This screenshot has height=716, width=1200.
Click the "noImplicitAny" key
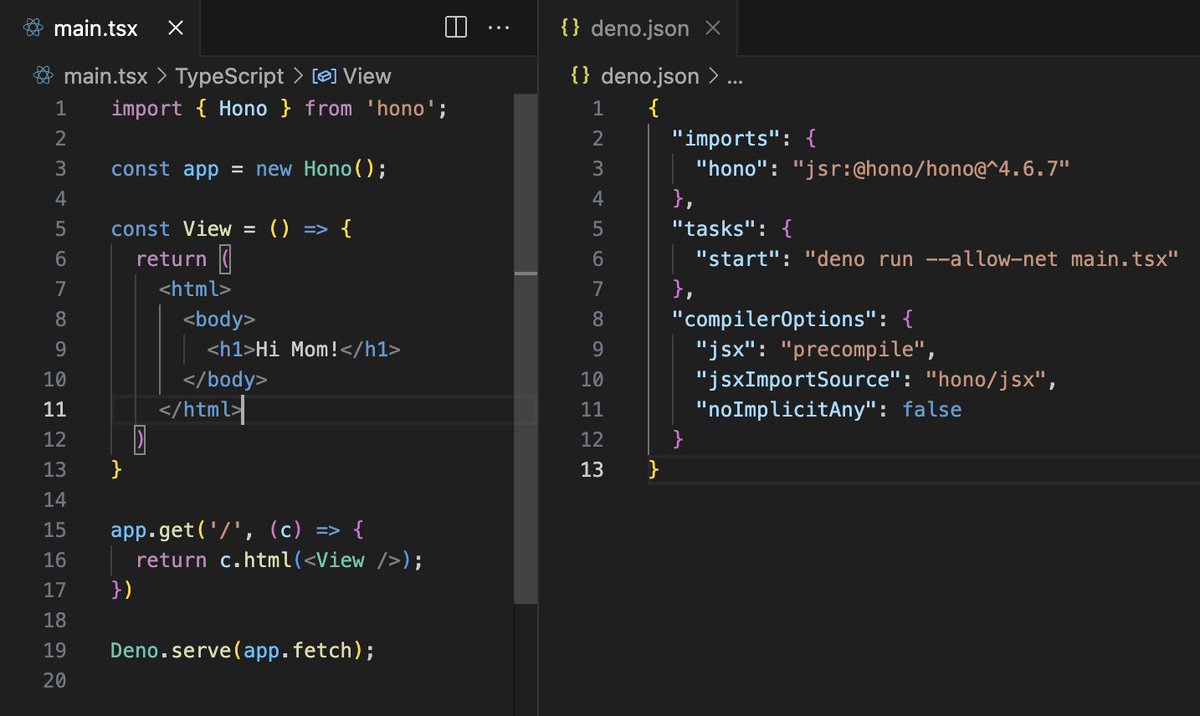(786, 409)
